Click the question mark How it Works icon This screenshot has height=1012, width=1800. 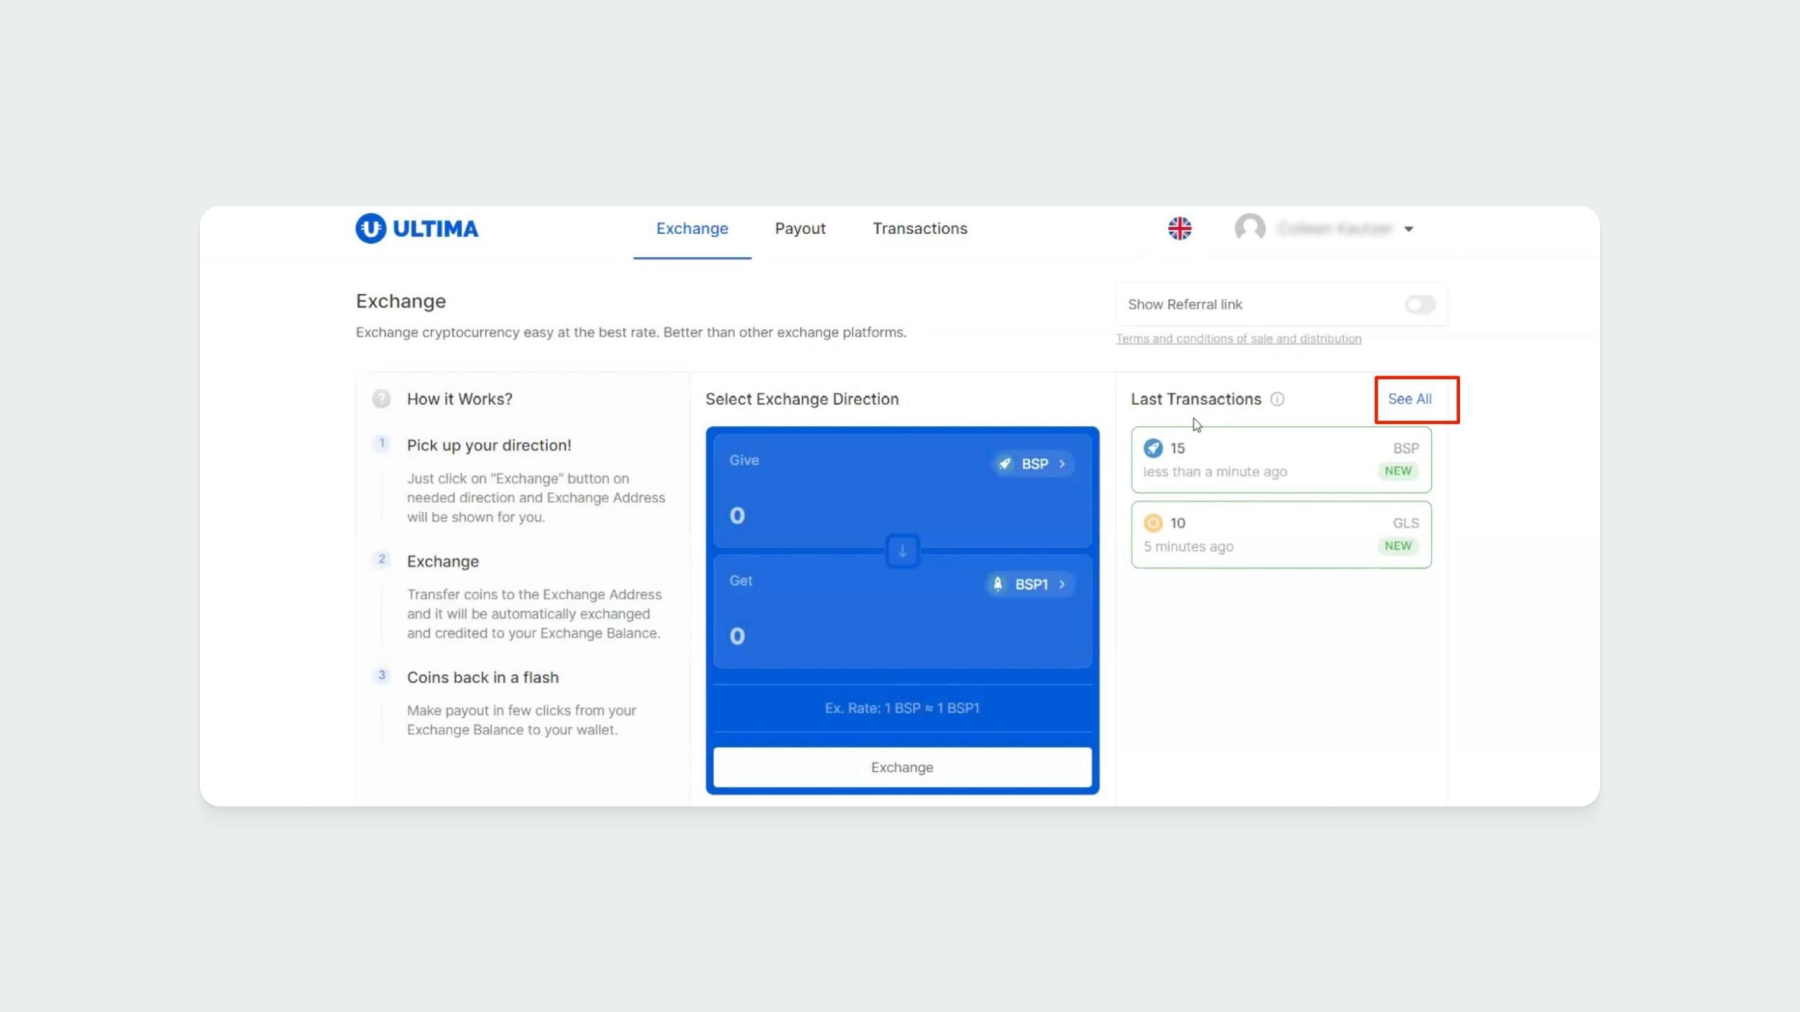381,399
